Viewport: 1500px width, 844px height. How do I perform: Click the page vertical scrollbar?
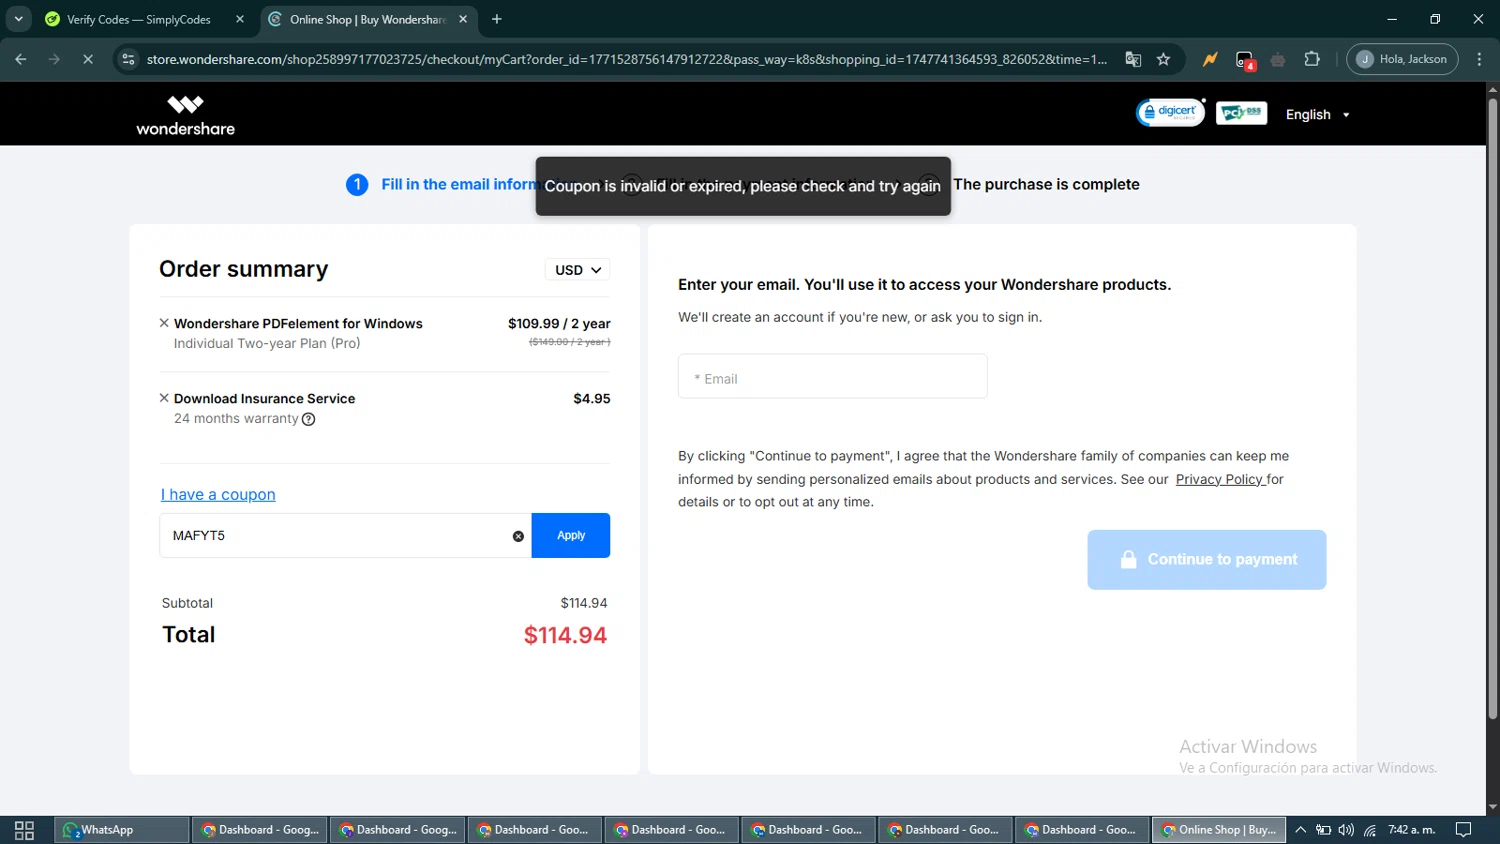point(1492,410)
